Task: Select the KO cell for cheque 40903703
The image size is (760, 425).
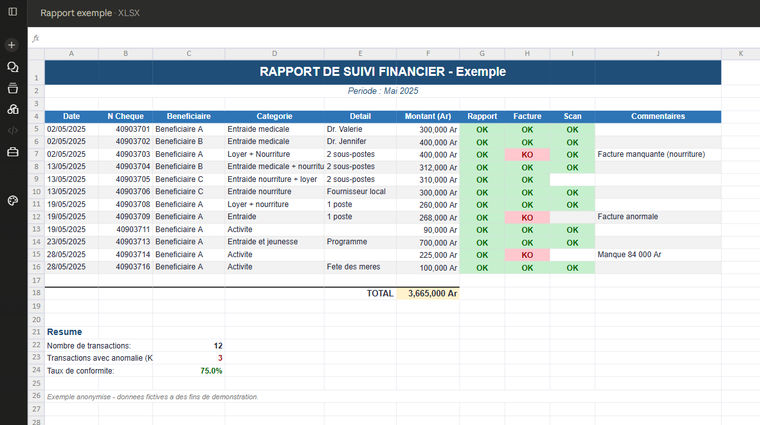Action: coord(527,155)
